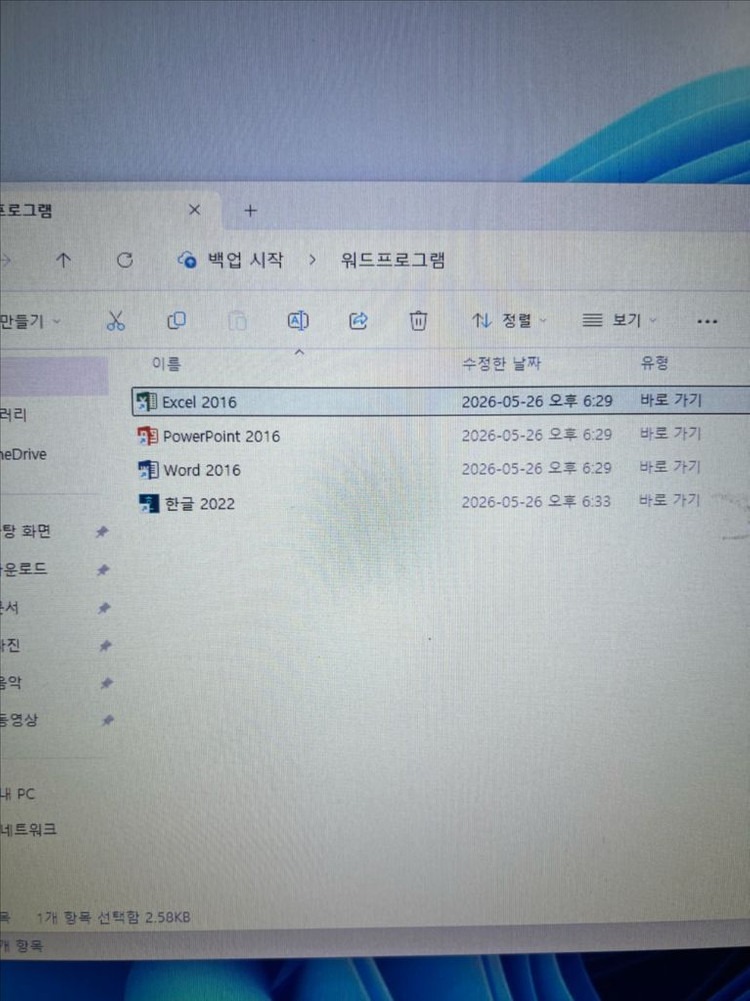Image resolution: width=750 pixels, height=1001 pixels.
Task: Click the Share icon in toolbar
Action: pyautogui.click(x=358, y=320)
